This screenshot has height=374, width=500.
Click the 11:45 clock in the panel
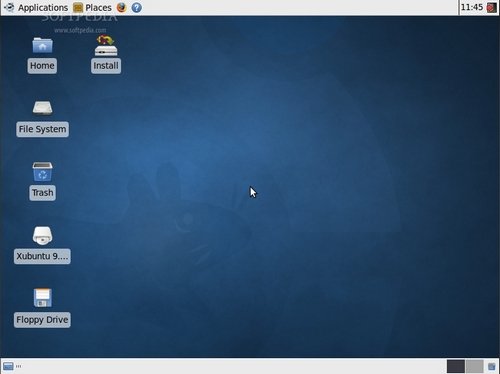[472, 7]
